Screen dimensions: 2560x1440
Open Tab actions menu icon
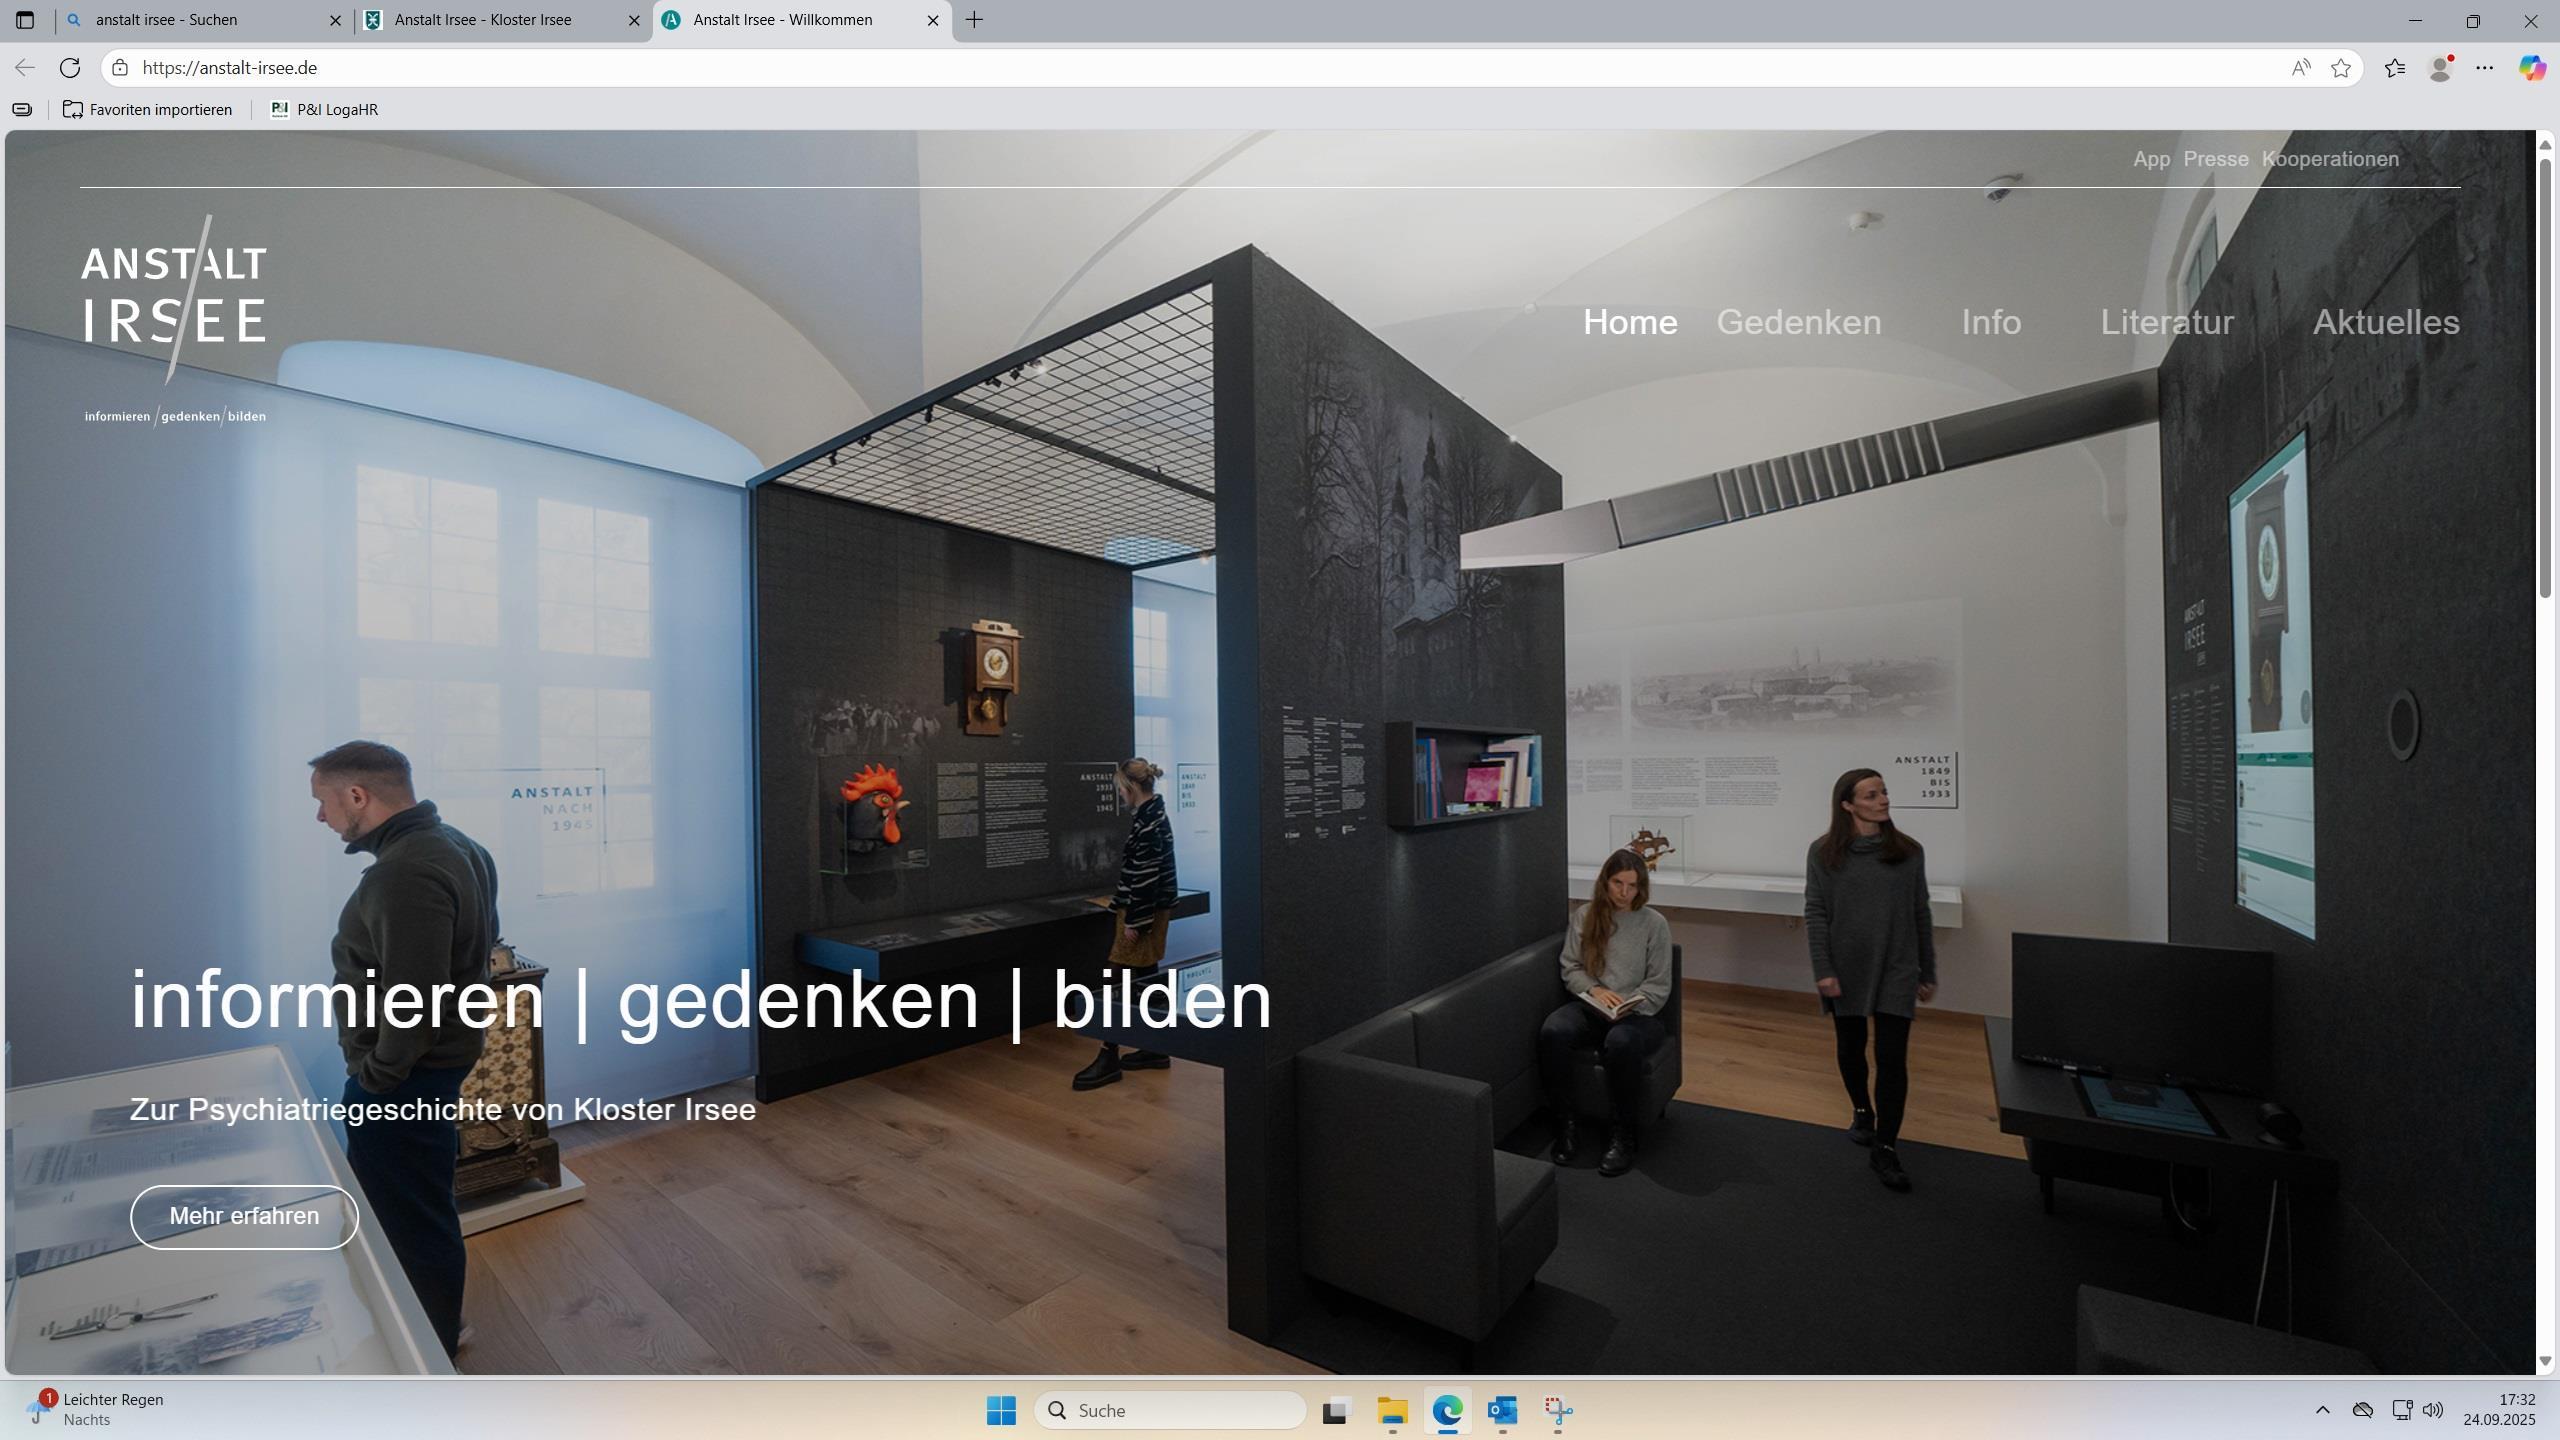click(25, 19)
